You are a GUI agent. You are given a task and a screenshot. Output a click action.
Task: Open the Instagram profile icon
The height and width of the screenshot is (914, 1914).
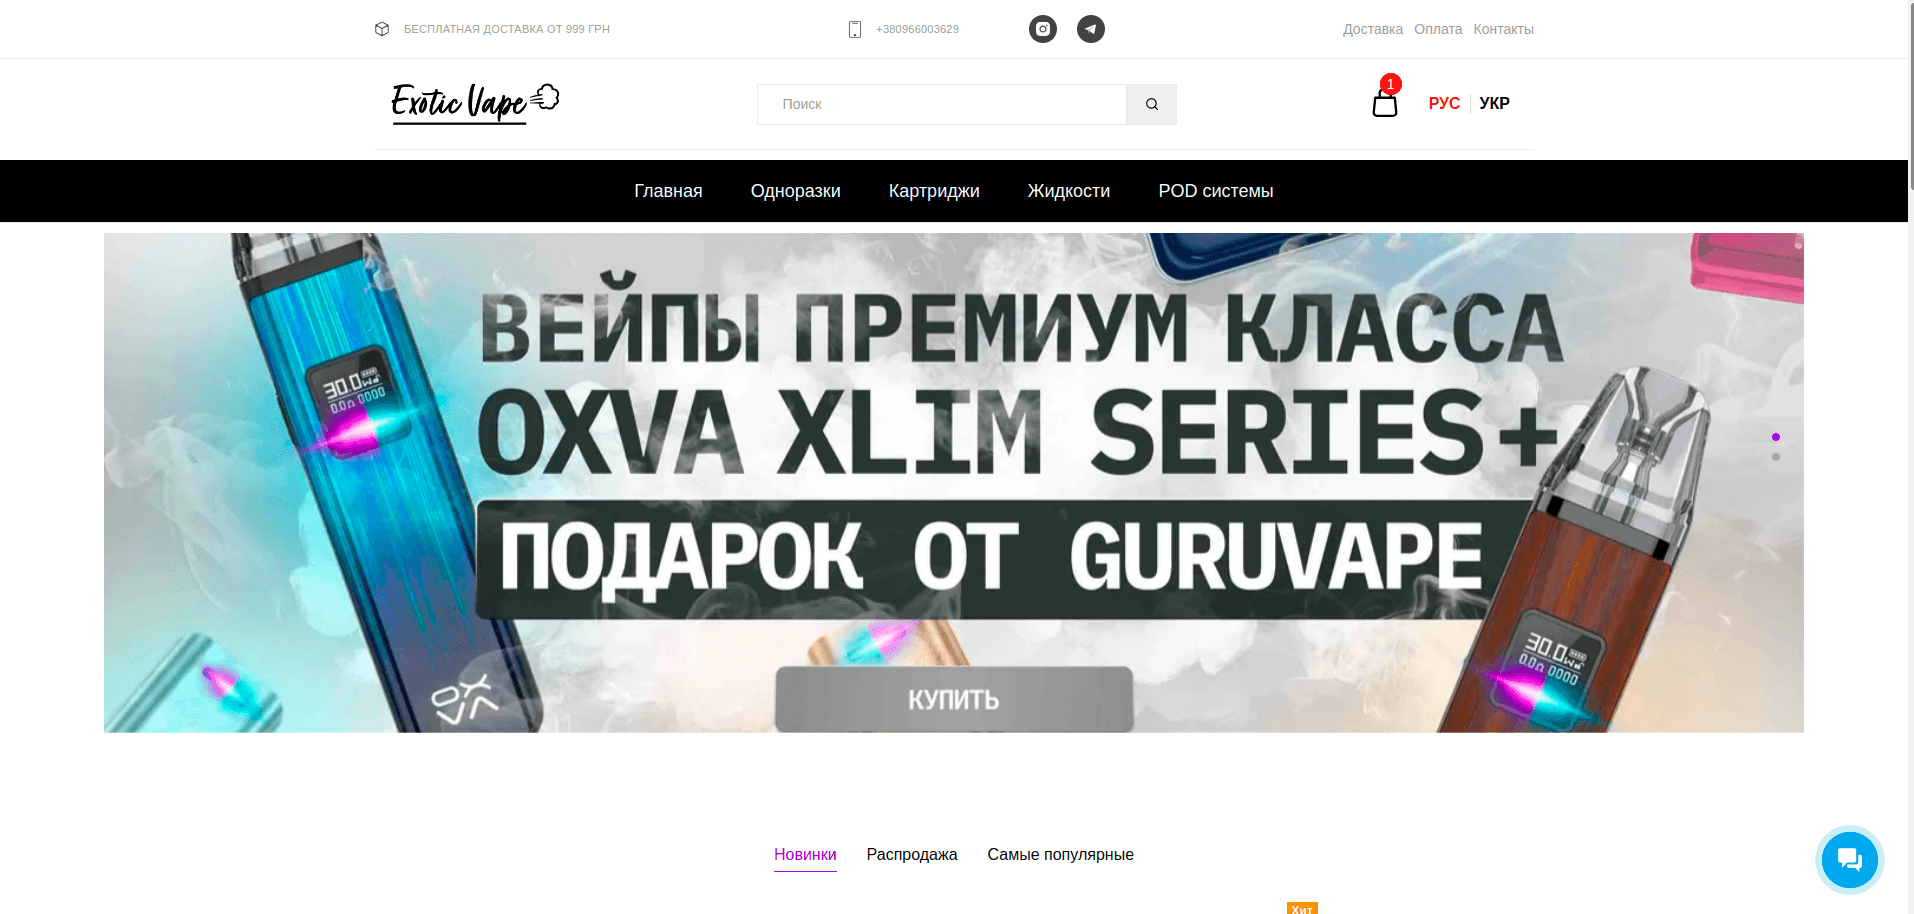point(1042,29)
